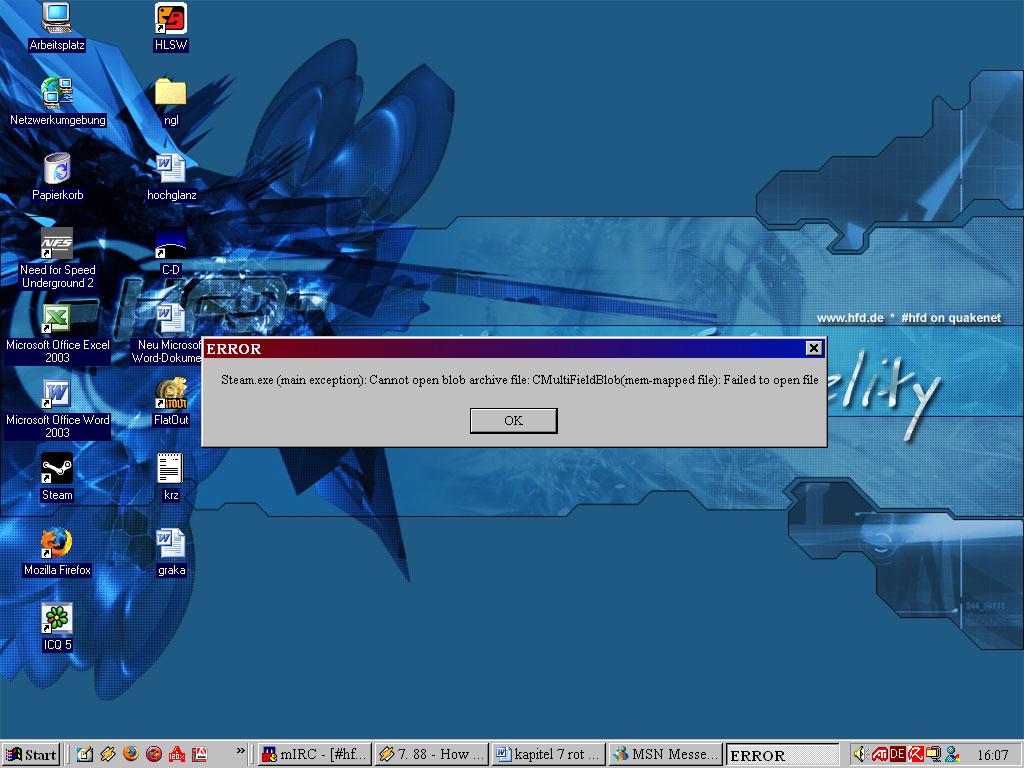Viewport: 1024px width, 768px height.
Task: Select the FlatOut game shortcut
Action: 170,402
